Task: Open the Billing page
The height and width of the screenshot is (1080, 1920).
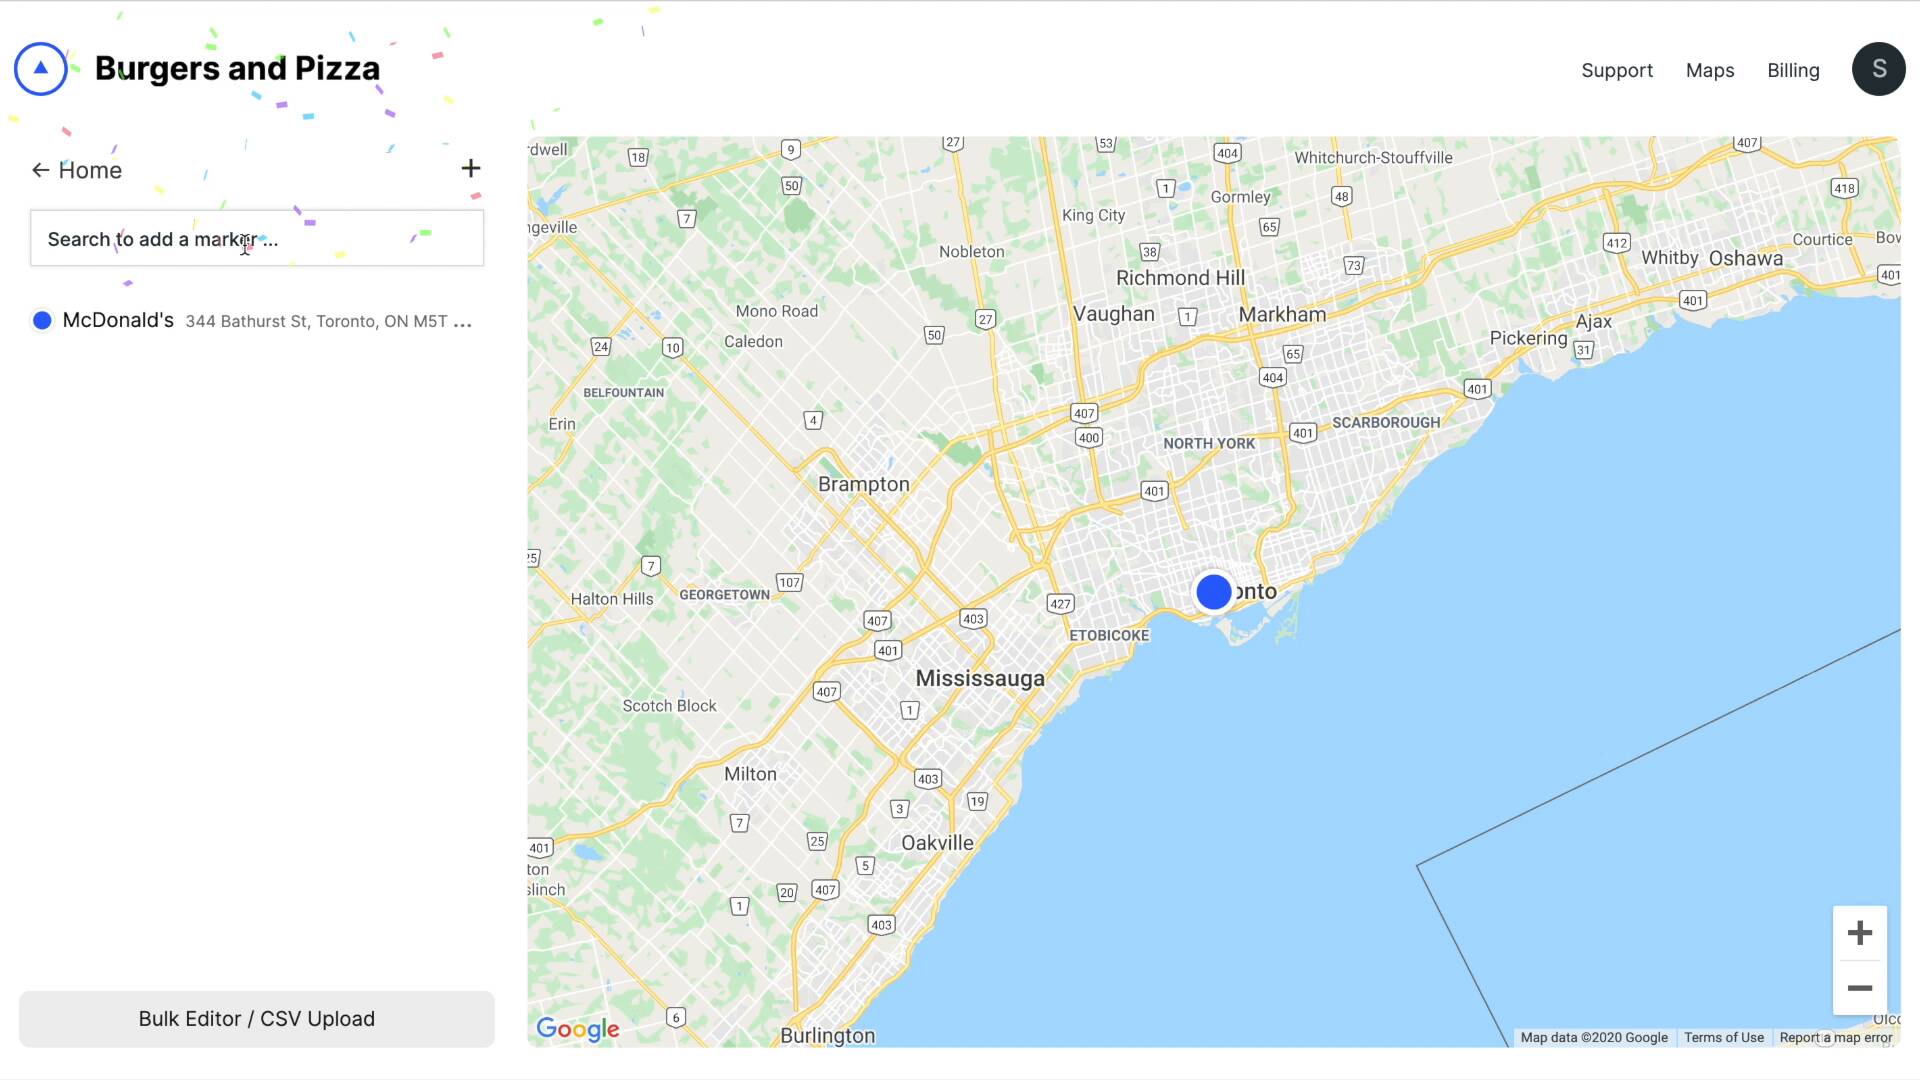Action: [x=1792, y=70]
